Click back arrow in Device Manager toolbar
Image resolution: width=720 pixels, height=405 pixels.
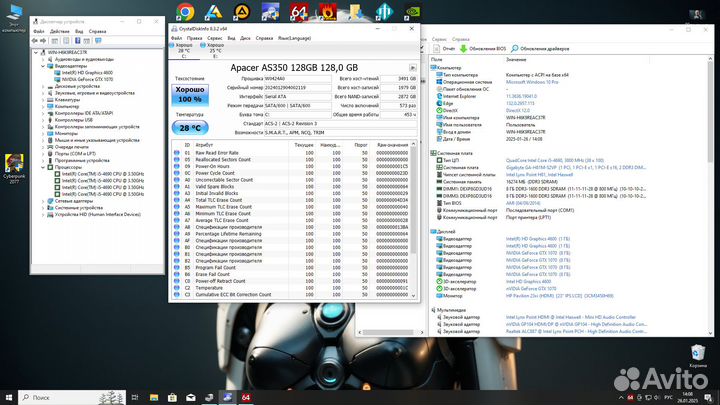35,41
